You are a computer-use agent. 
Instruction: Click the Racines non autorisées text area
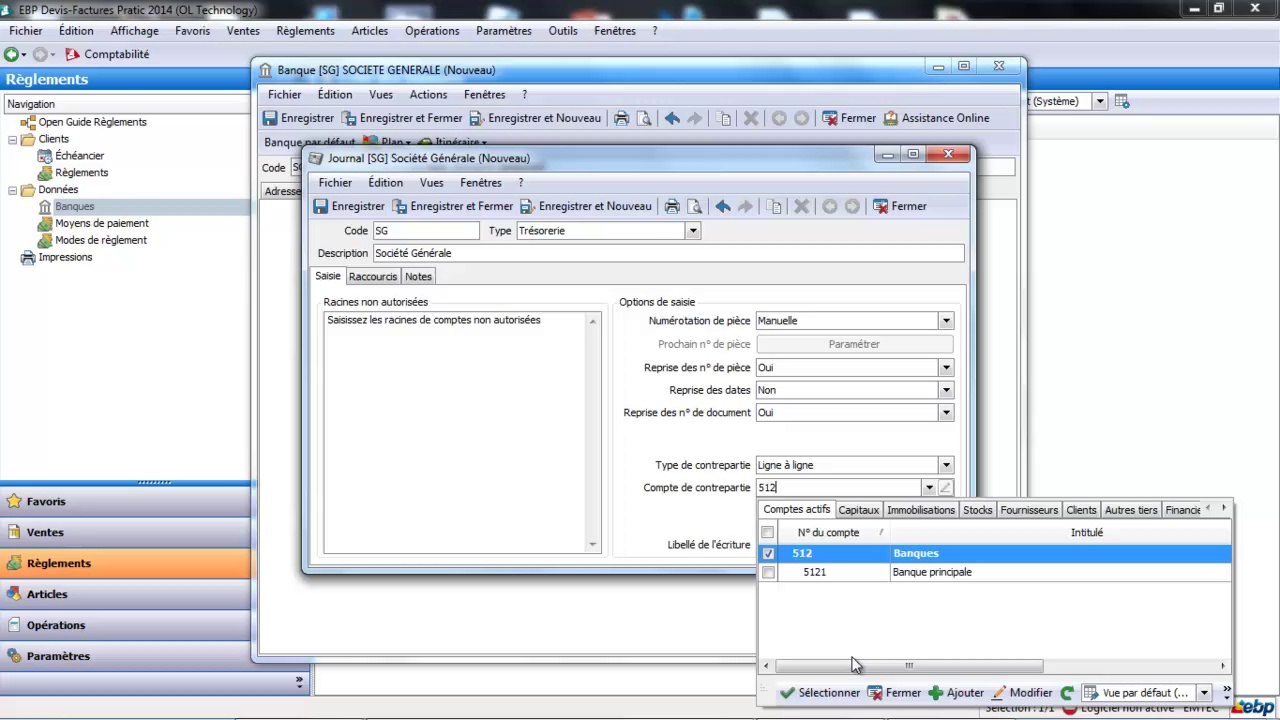click(x=461, y=431)
